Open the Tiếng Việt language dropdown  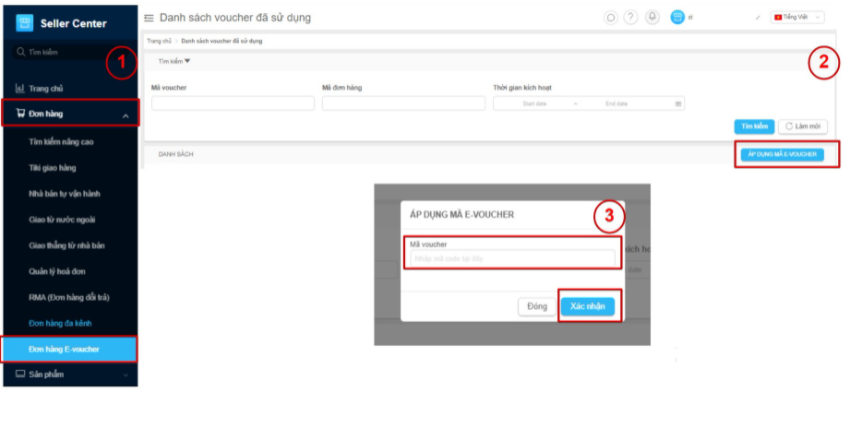tap(797, 17)
